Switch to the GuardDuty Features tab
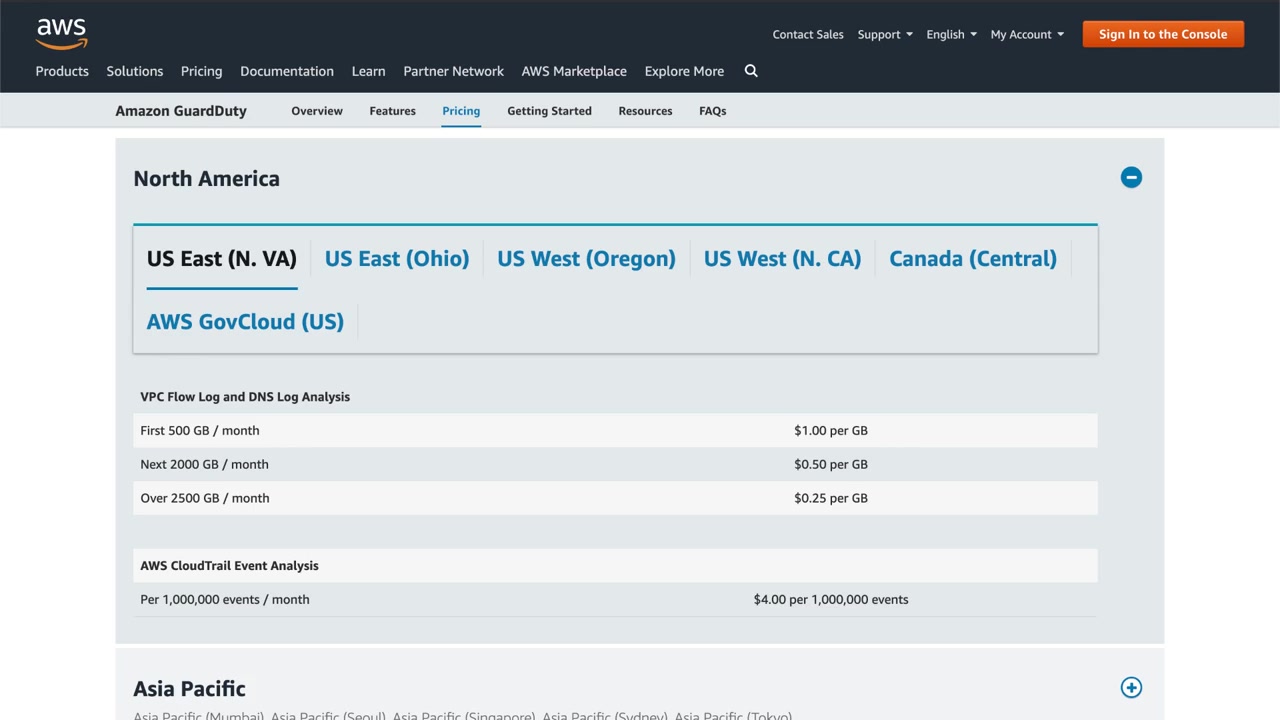The height and width of the screenshot is (720, 1280). (x=392, y=111)
